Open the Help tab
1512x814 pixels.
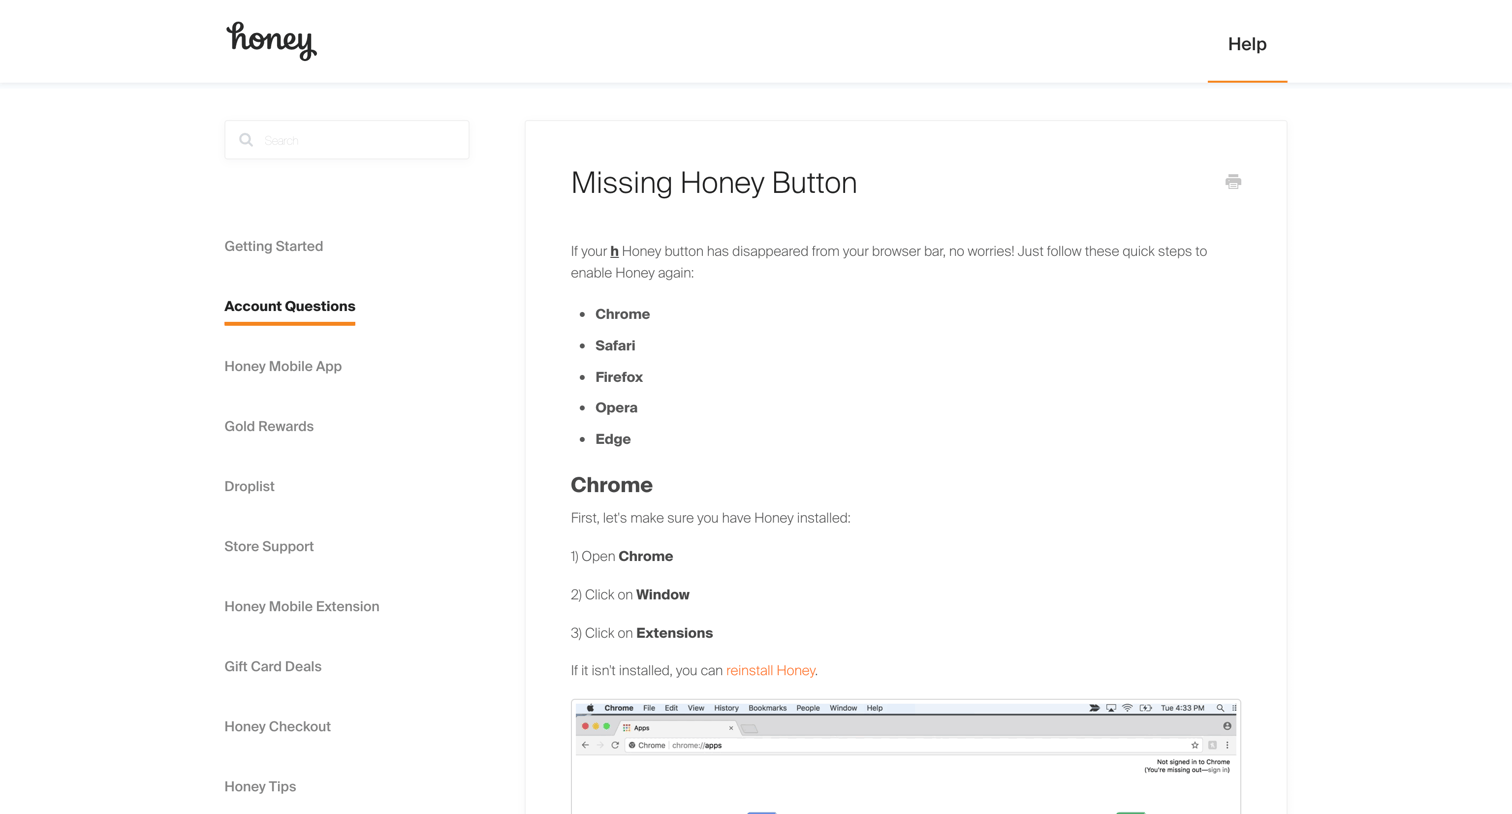1247,44
